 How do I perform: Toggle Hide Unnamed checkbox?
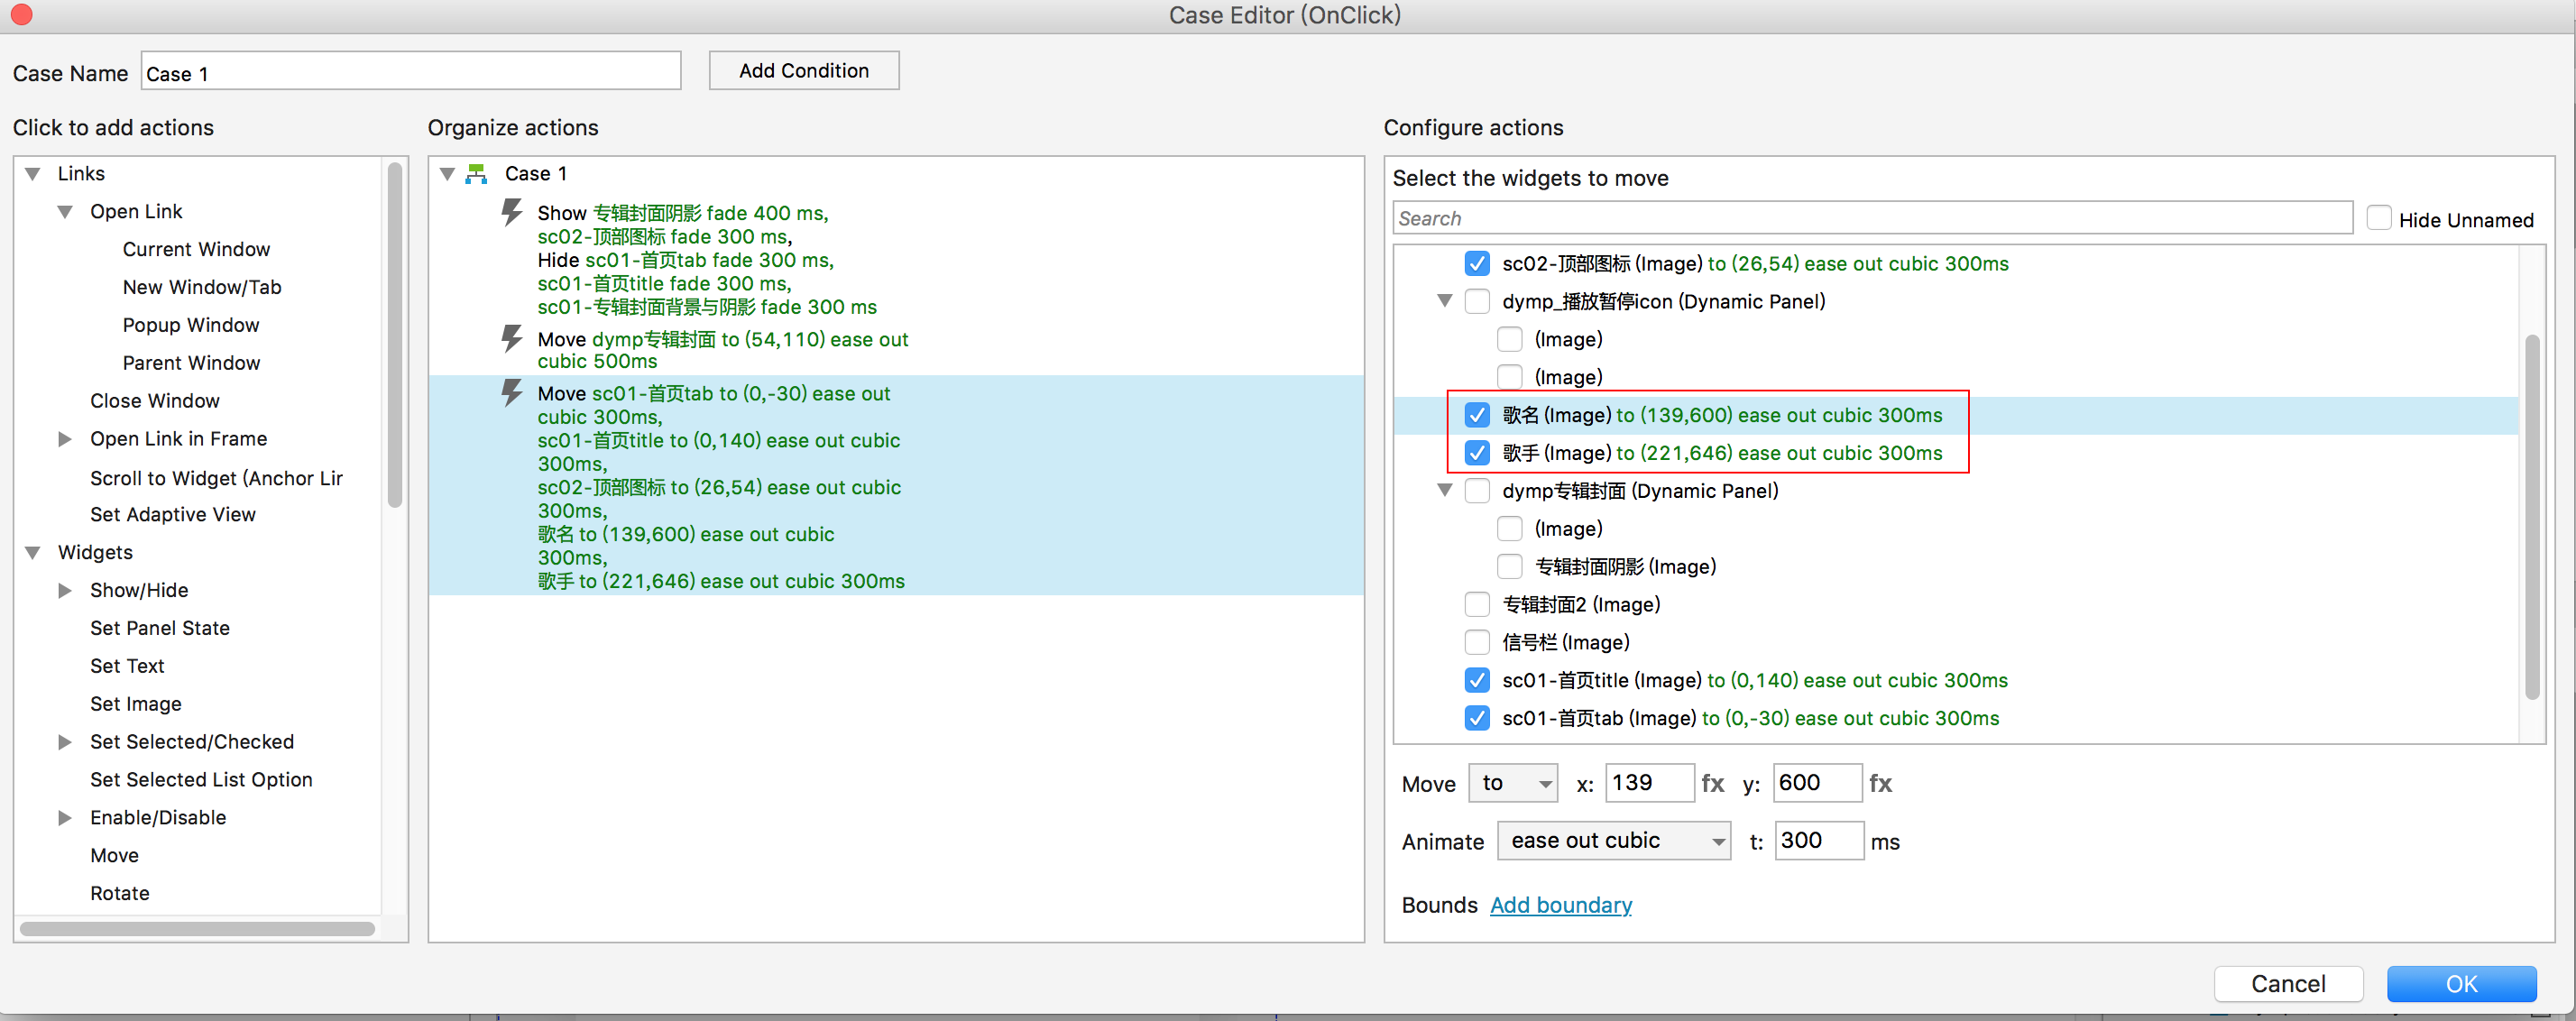pyautogui.click(x=2379, y=218)
